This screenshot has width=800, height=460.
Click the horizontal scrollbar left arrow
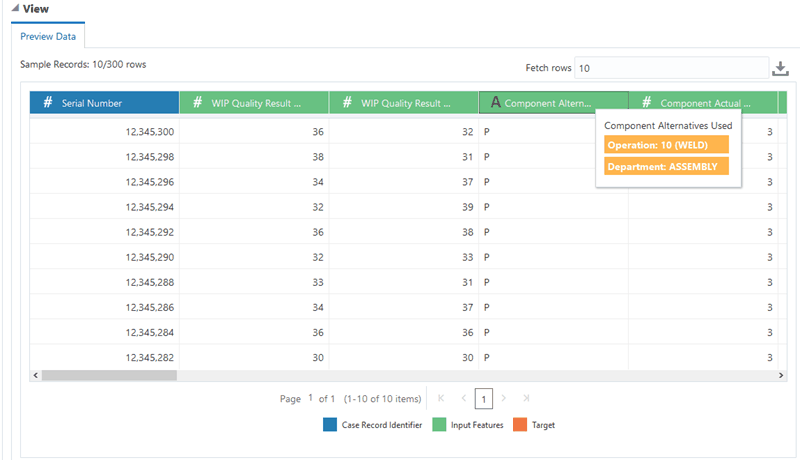tap(35, 375)
